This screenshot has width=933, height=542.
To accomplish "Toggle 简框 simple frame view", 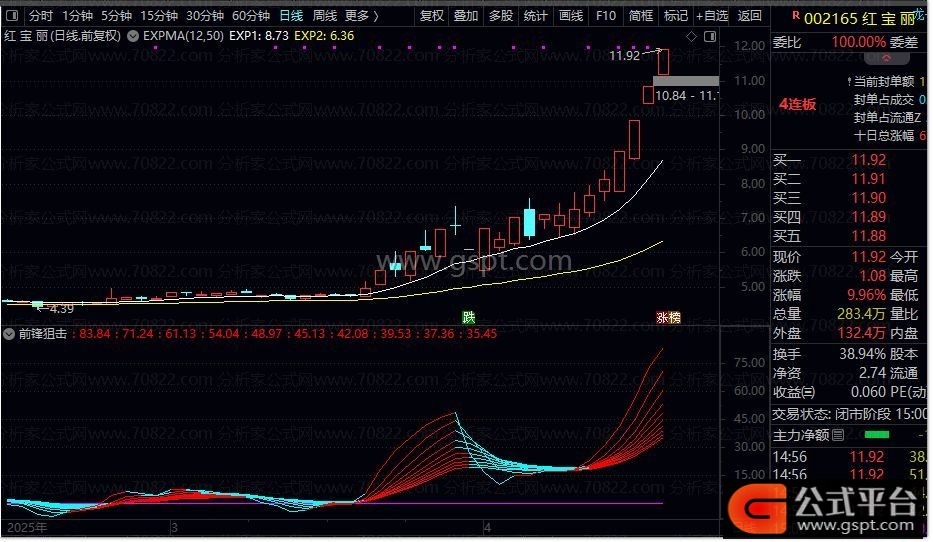I will (x=641, y=16).
